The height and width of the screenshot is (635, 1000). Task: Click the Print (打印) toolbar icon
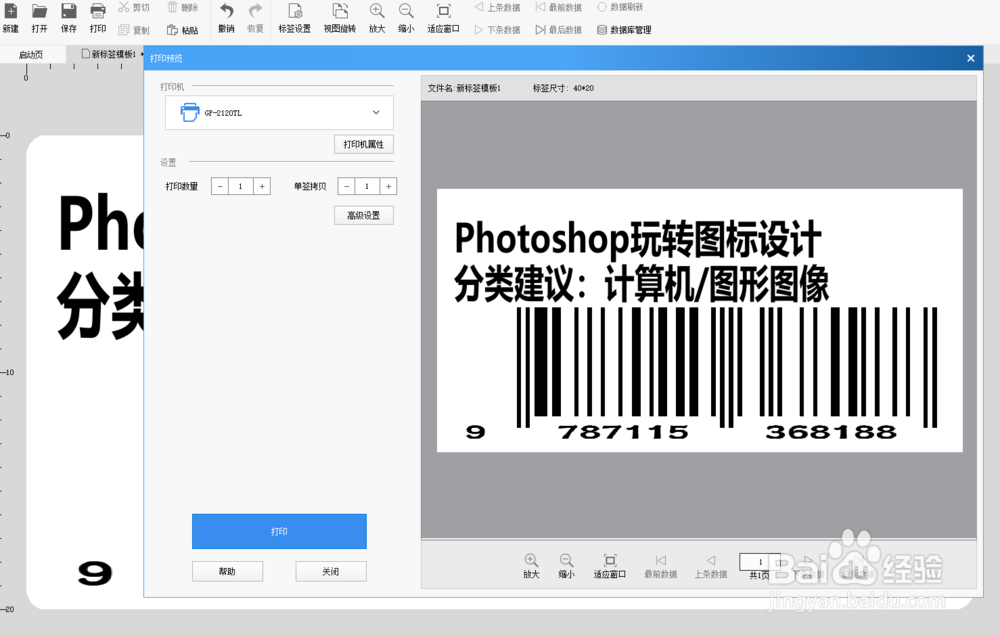98,18
